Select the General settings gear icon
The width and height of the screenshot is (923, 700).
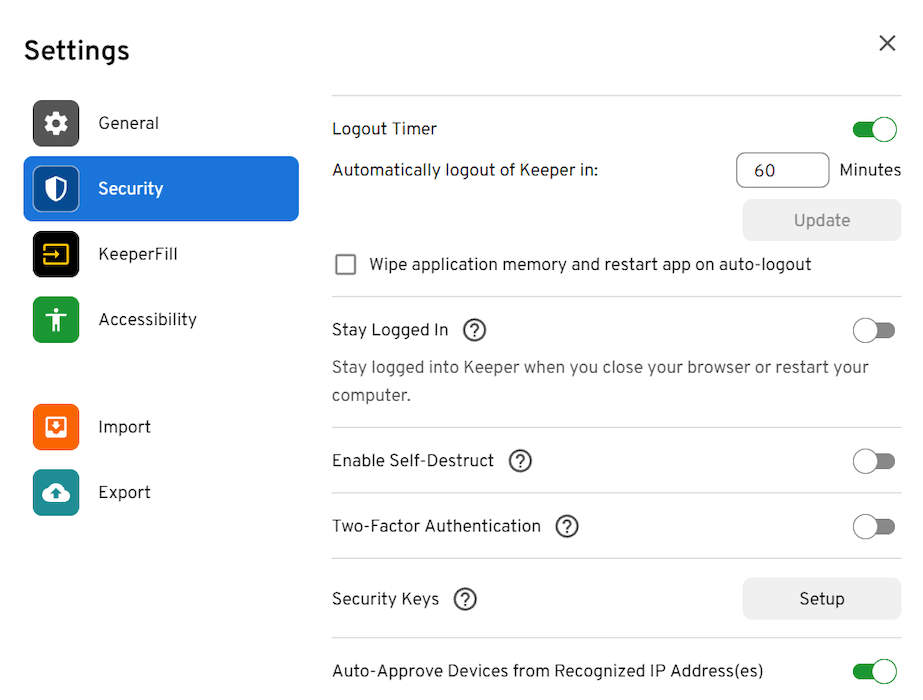click(55, 123)
